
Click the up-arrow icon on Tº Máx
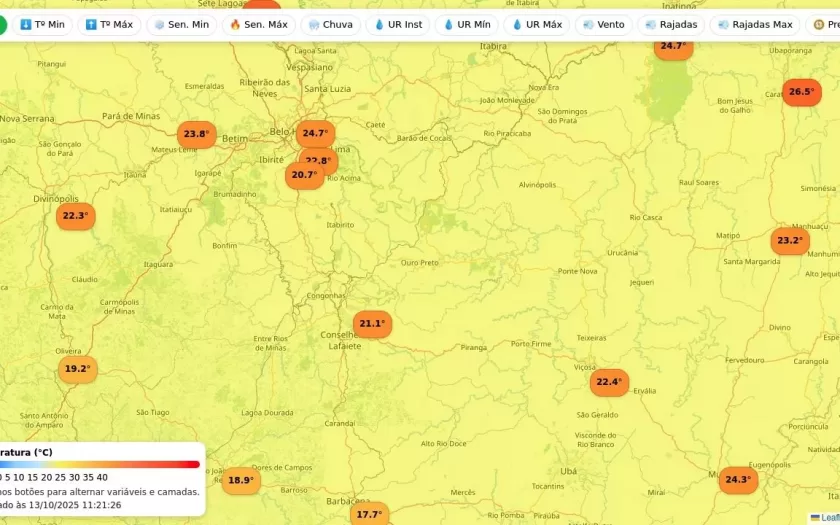click(x=91, y=25)
